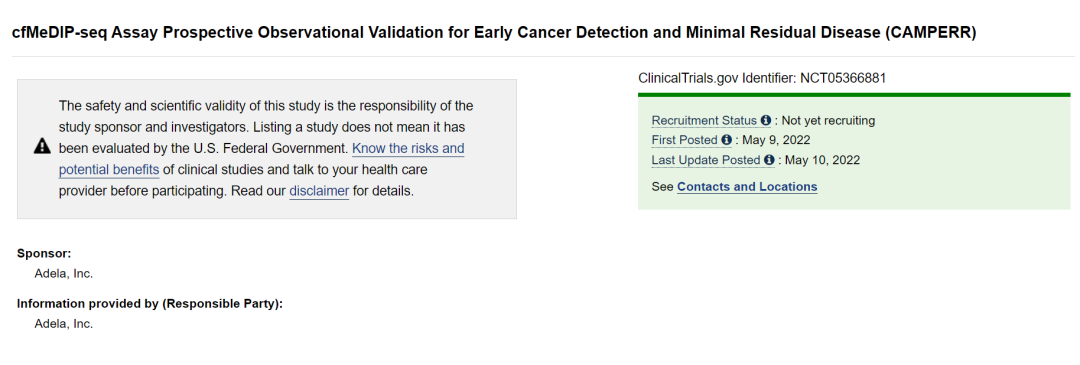This screenshot has width=1080, height=365.
Task: Click the 'ClinicalTrials.gov Identifier' label text
Action: [717, 78]
